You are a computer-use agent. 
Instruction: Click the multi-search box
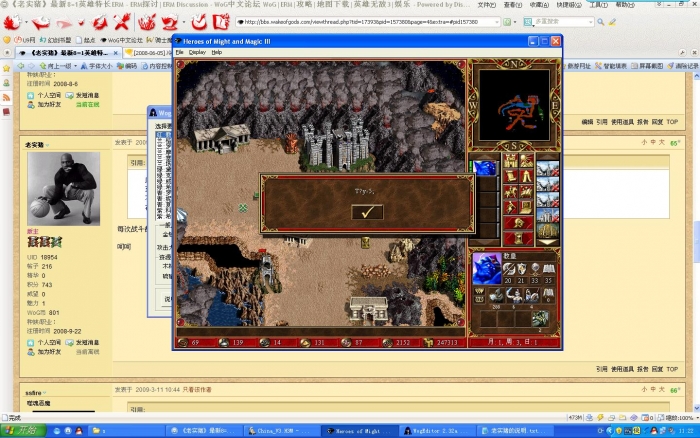pos(560,21)
